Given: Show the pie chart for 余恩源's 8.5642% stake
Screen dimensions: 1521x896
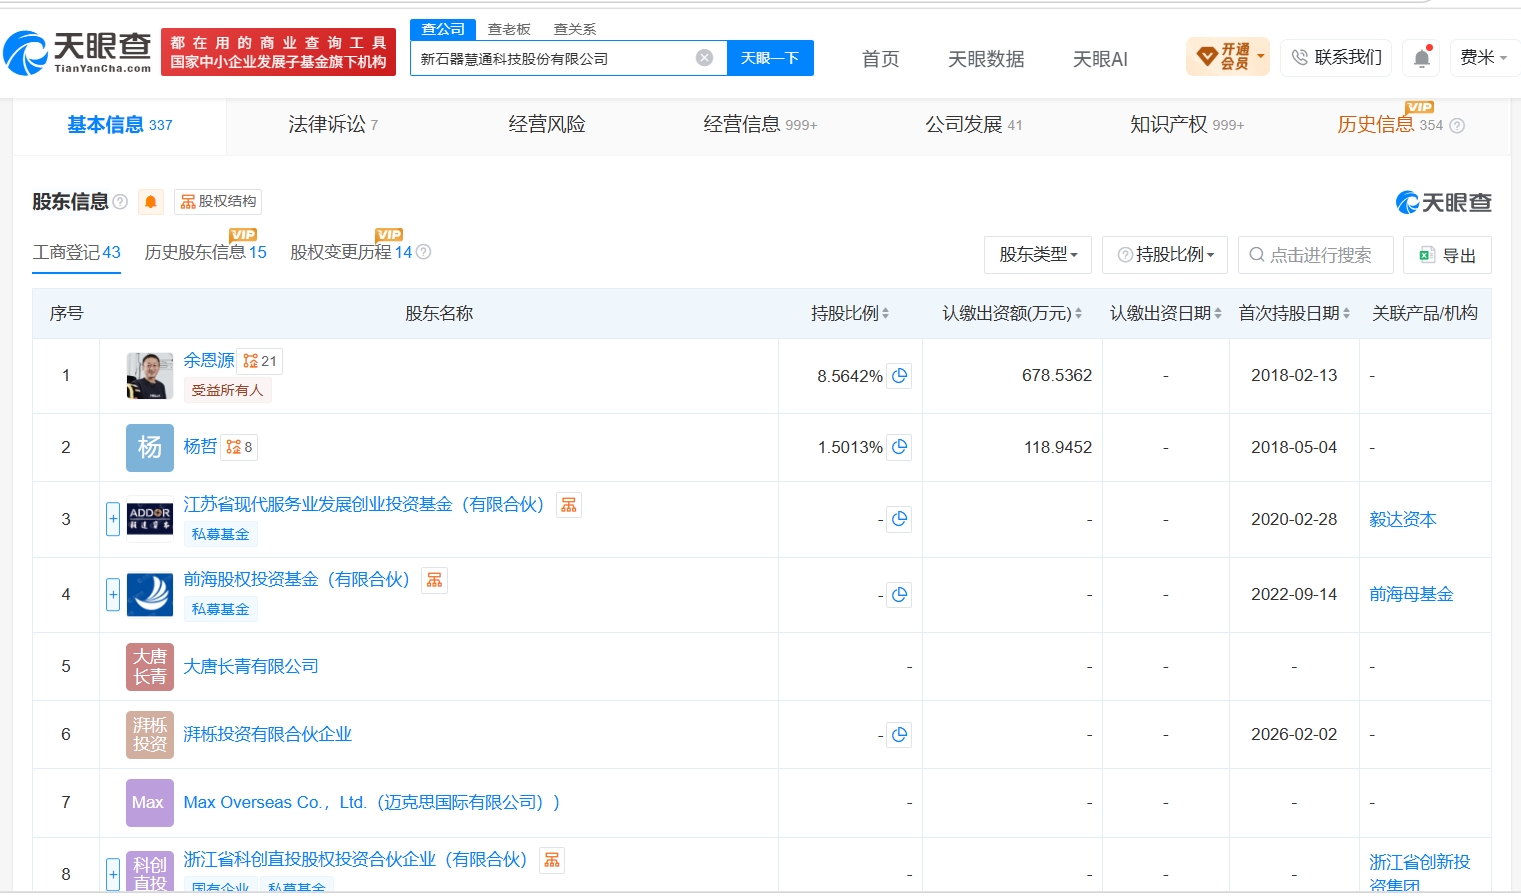Looking at the screenshot, I should 899,376.
